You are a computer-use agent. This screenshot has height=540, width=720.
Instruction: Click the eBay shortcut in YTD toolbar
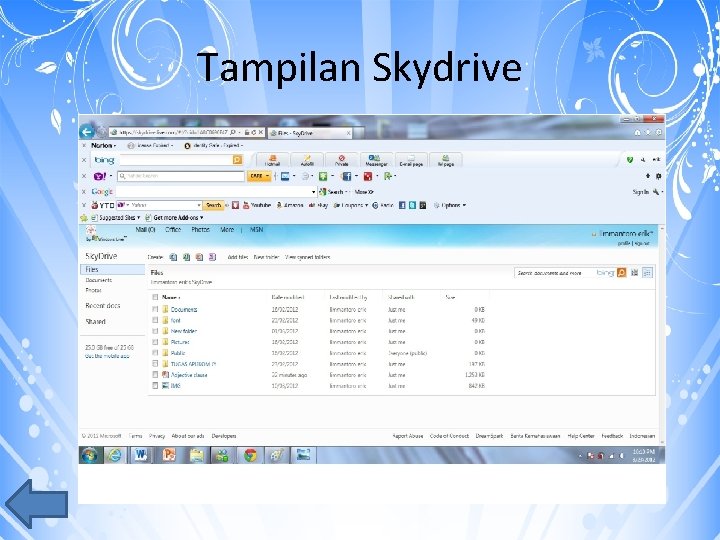pyautogui.click(x=318, y=205)
